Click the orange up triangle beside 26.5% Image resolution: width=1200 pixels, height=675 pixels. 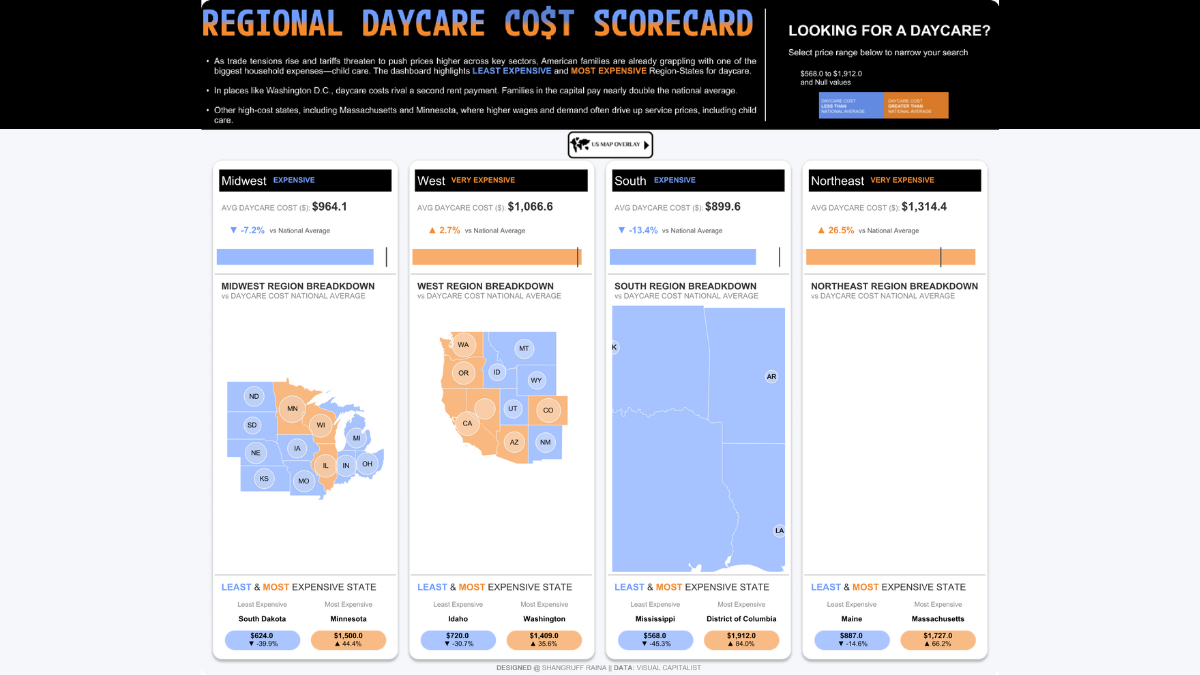822,230
